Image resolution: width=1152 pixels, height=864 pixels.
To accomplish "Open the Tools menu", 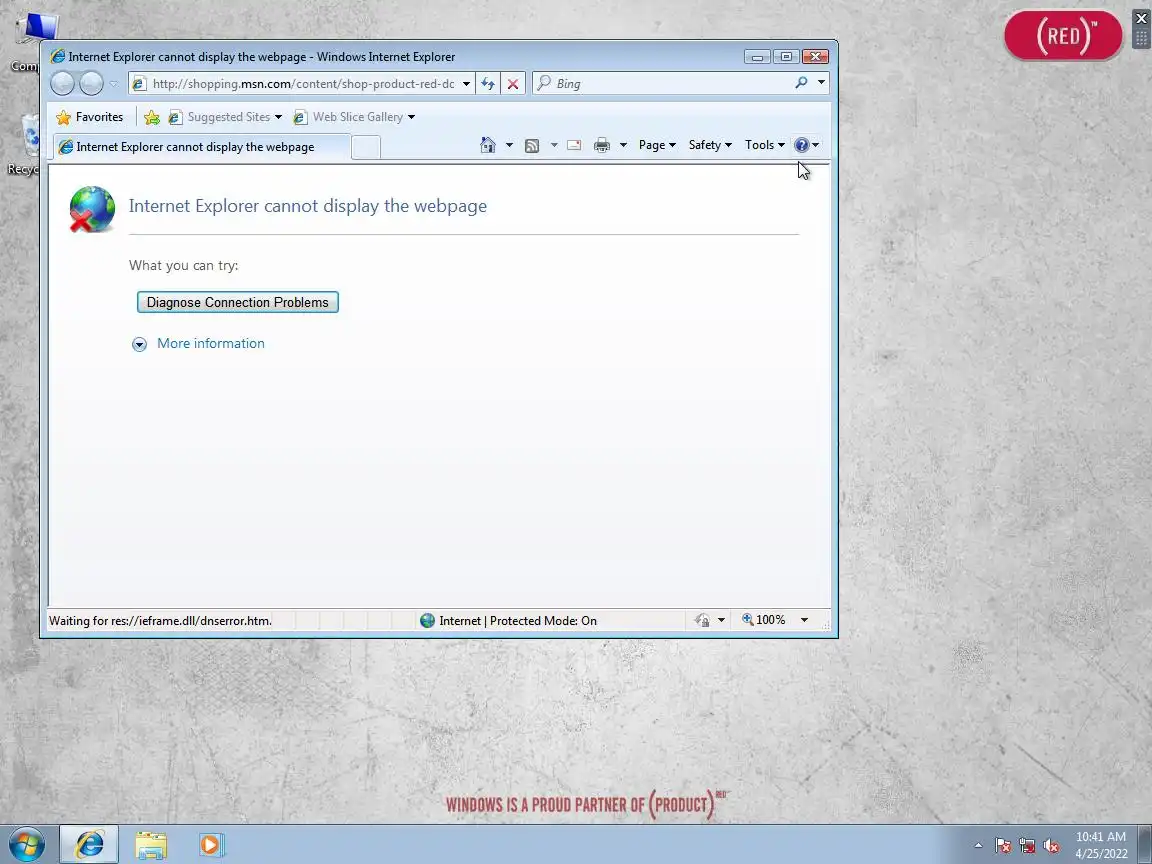I will 765,145.
